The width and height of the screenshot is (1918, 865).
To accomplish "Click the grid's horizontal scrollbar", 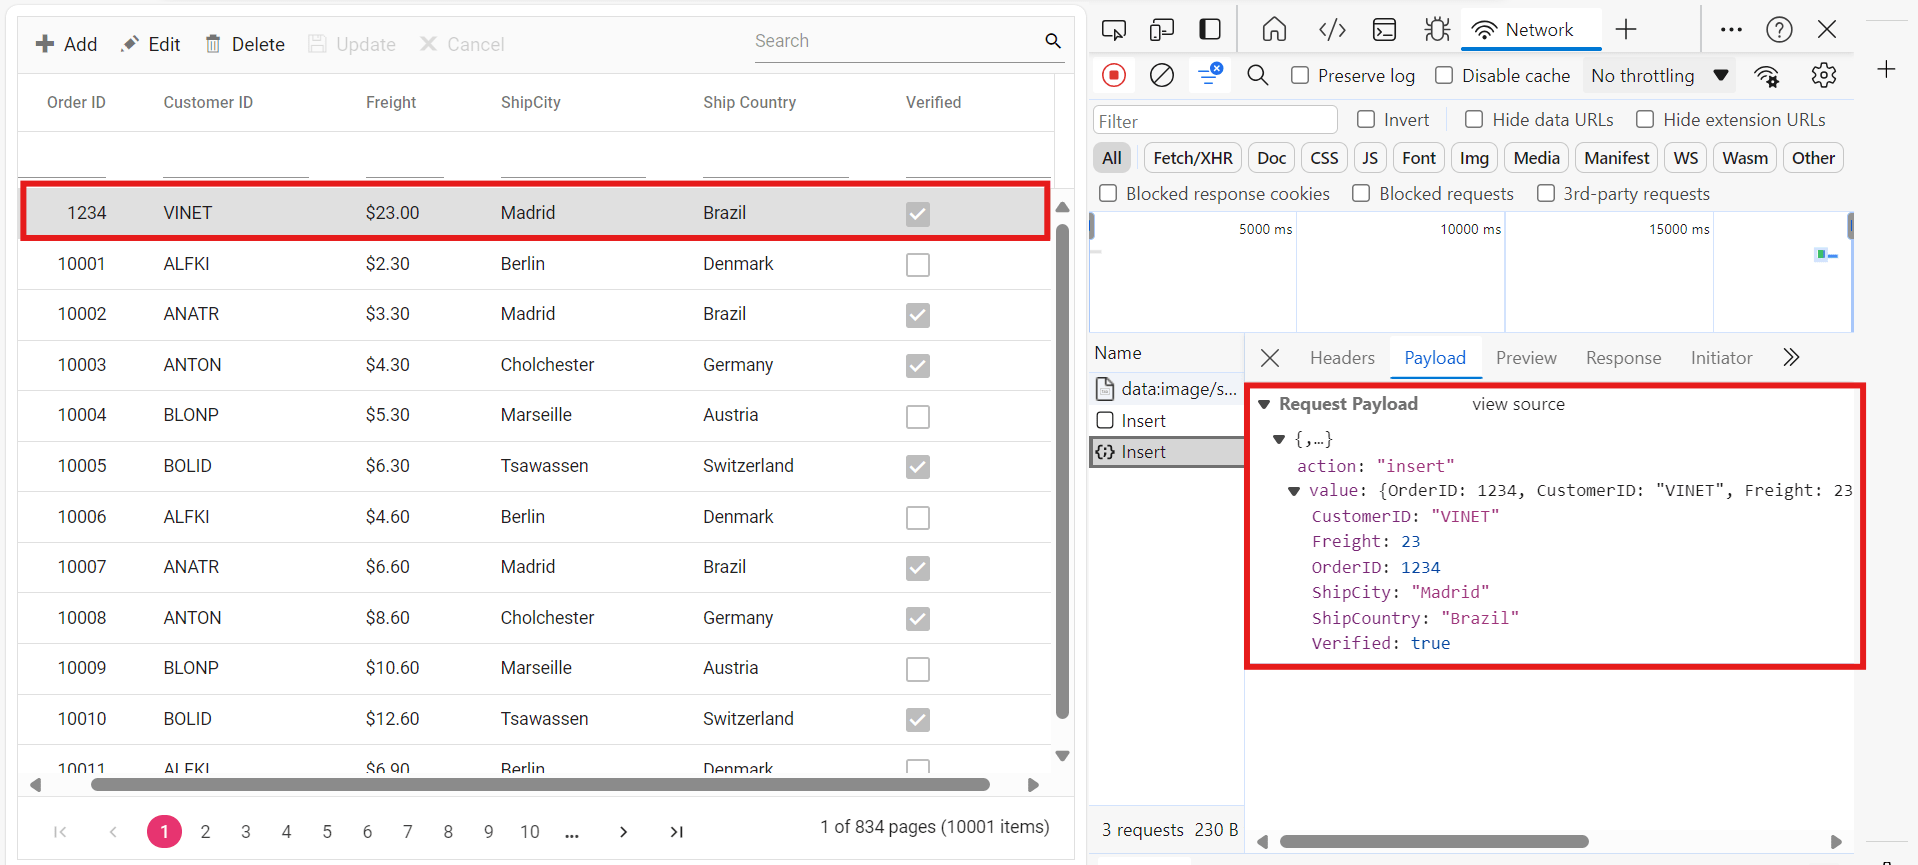I will pos(540,785).
